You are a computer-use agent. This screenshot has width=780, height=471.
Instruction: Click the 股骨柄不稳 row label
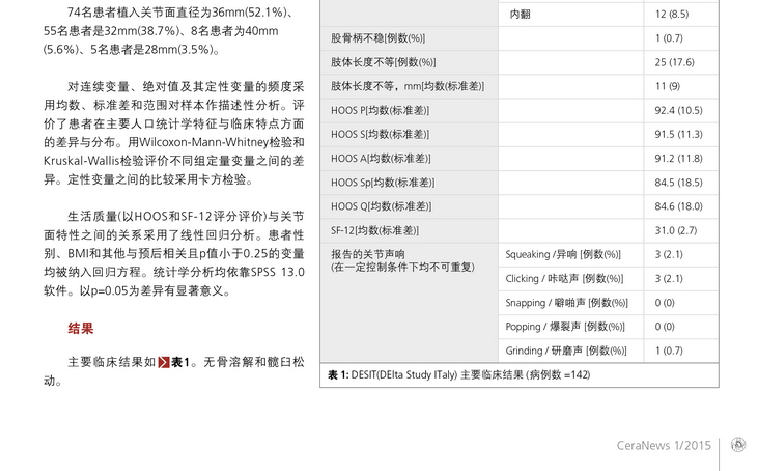(378, 38)
